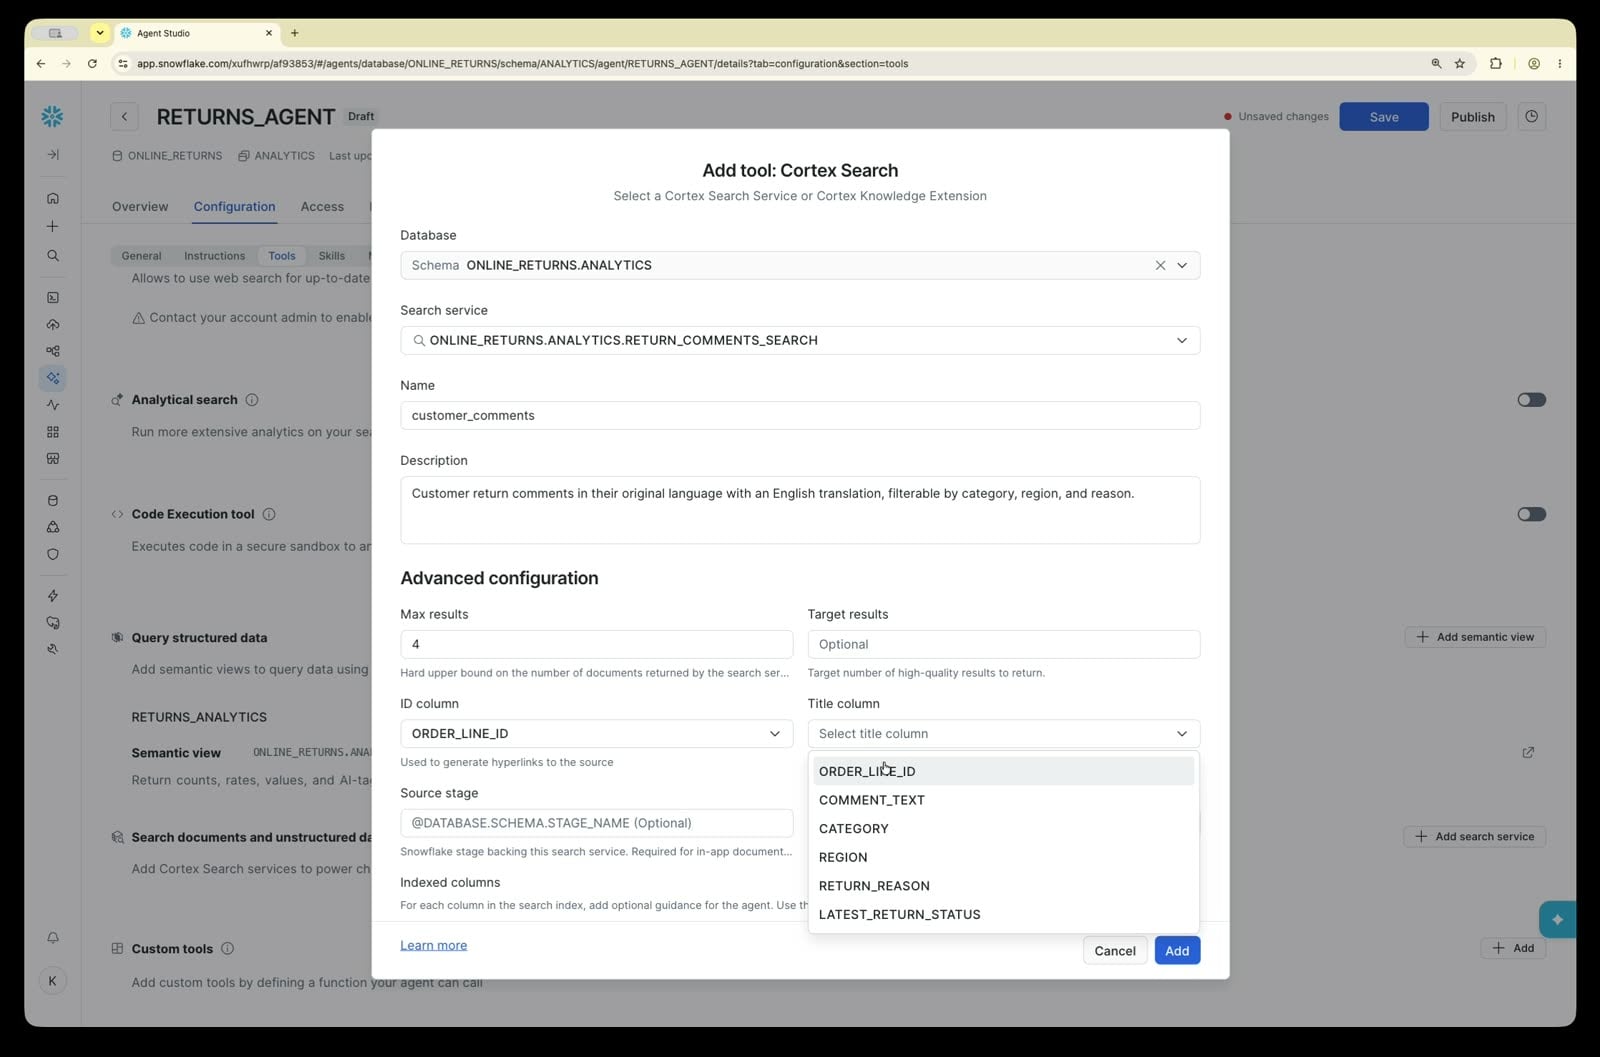The image size is (1600, 1057).
Task: Clear the Database schema selection with X
Action: pos(1160,265)
